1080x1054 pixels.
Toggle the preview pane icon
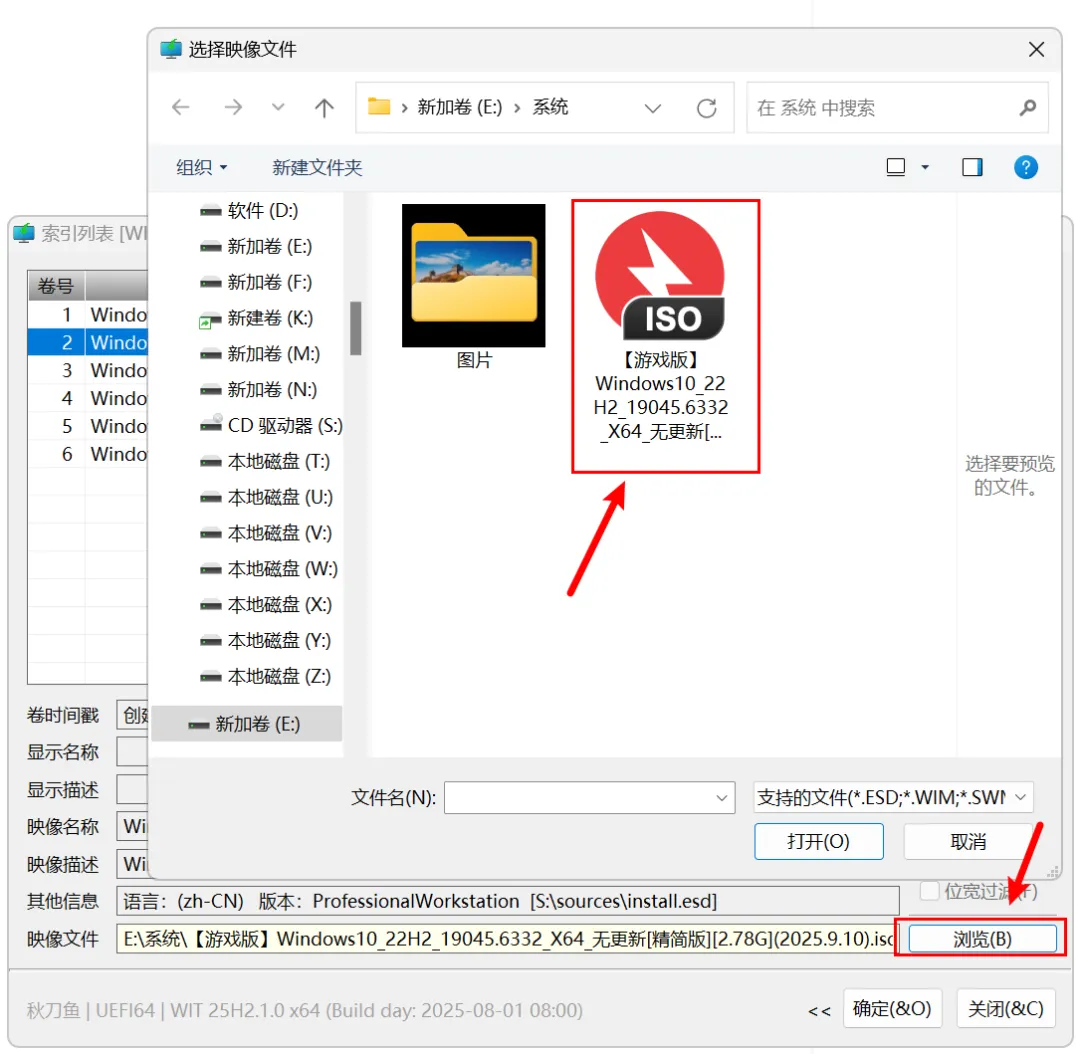click(972, 167)
